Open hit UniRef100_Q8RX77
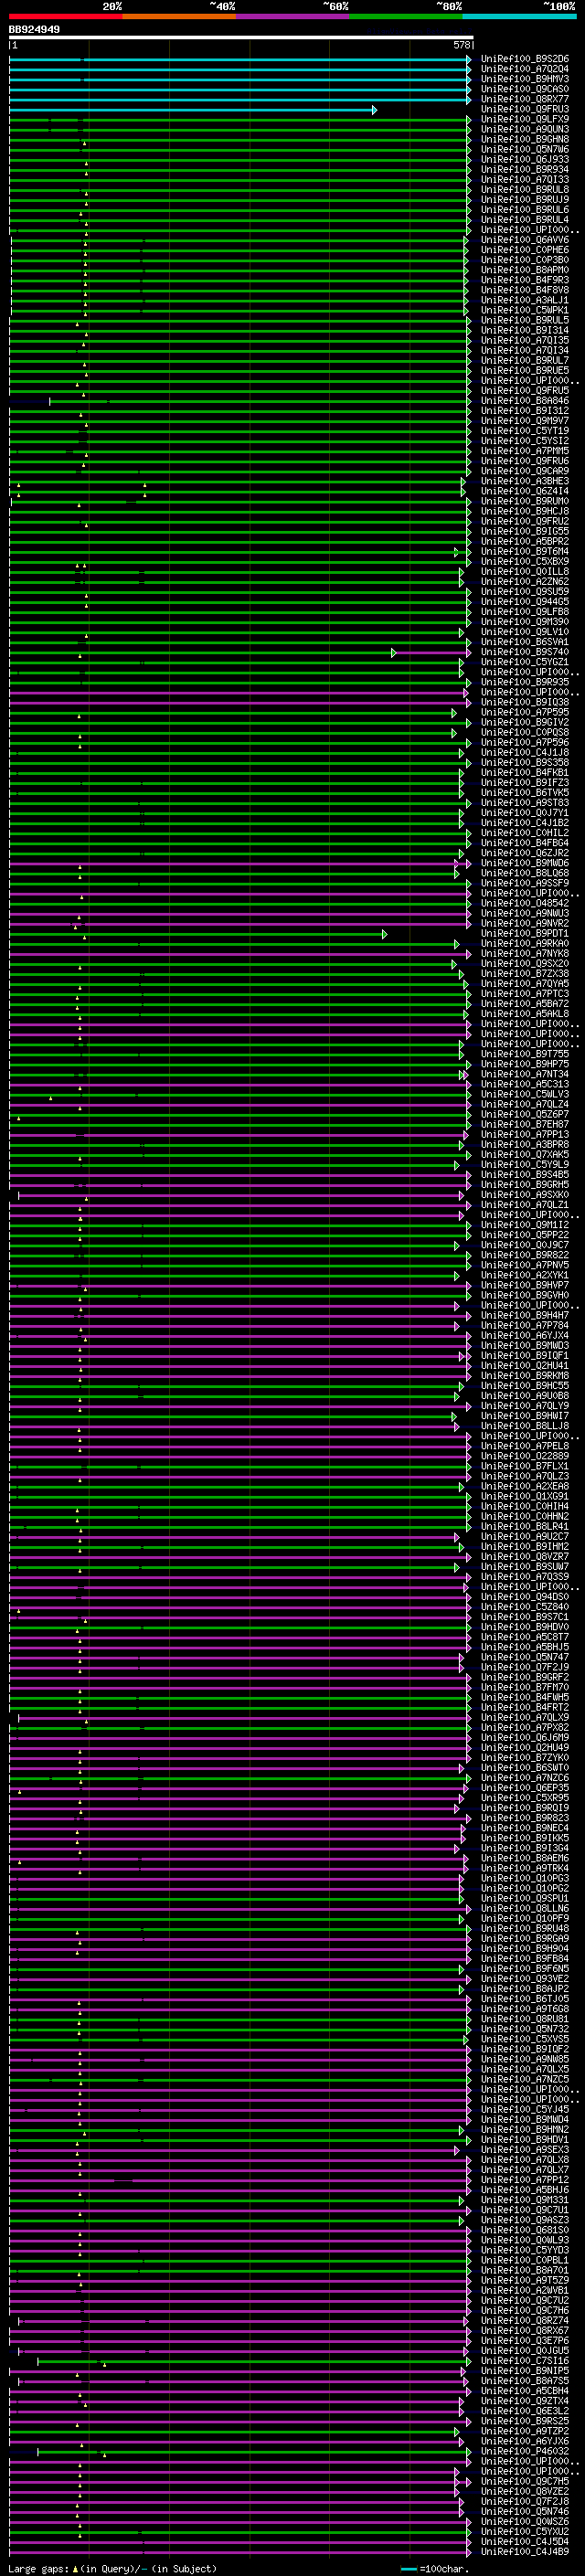Screen dimensions: 585x2576 524,99
